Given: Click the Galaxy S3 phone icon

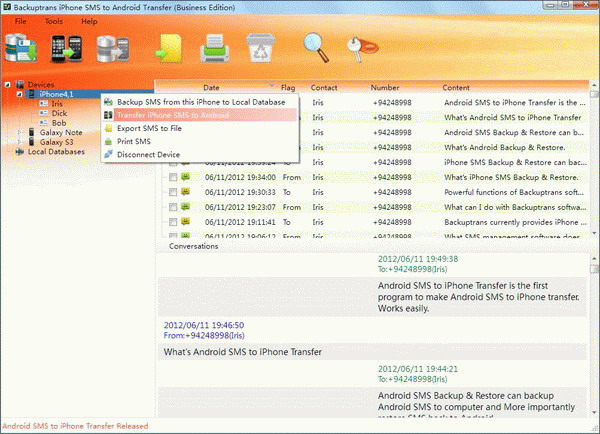Looking at the screenshot, I should [x=32, y=142].
